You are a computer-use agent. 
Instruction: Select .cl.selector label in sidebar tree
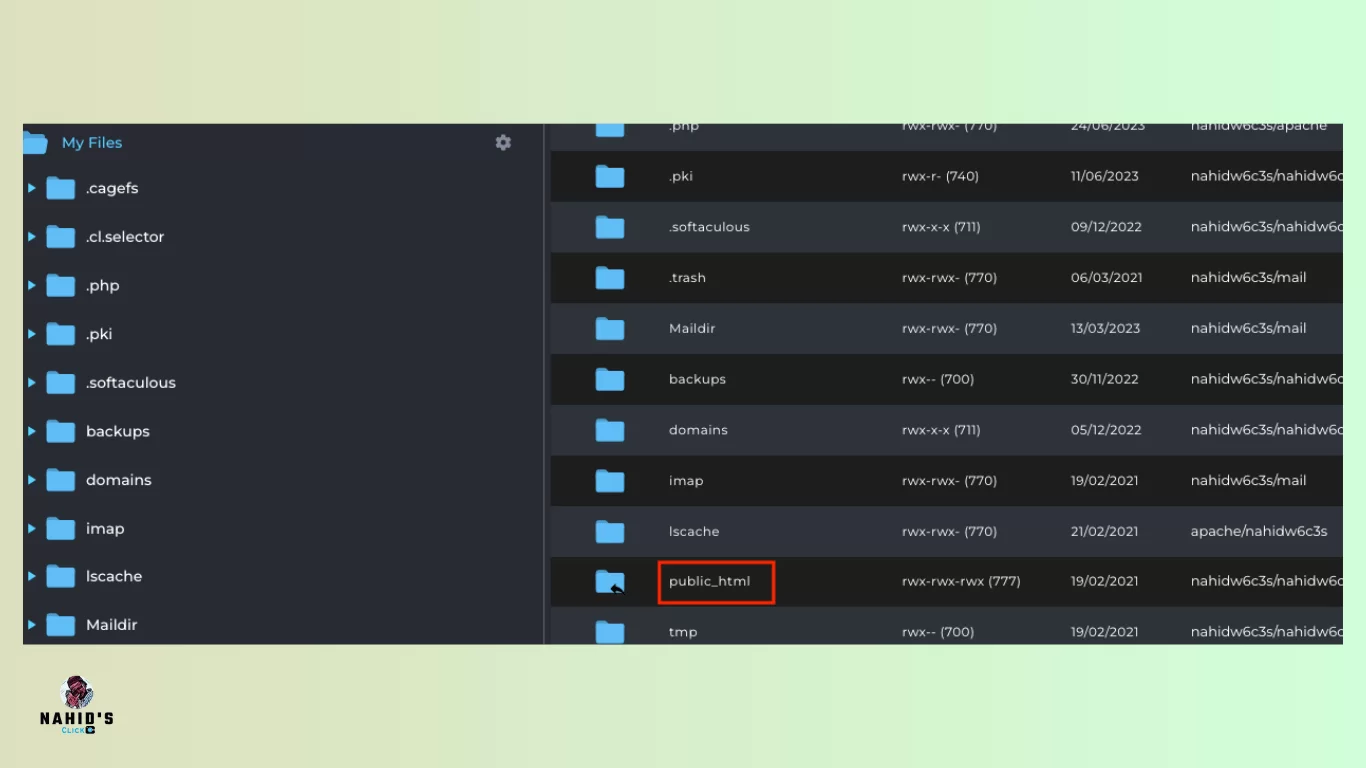[125, 237]
